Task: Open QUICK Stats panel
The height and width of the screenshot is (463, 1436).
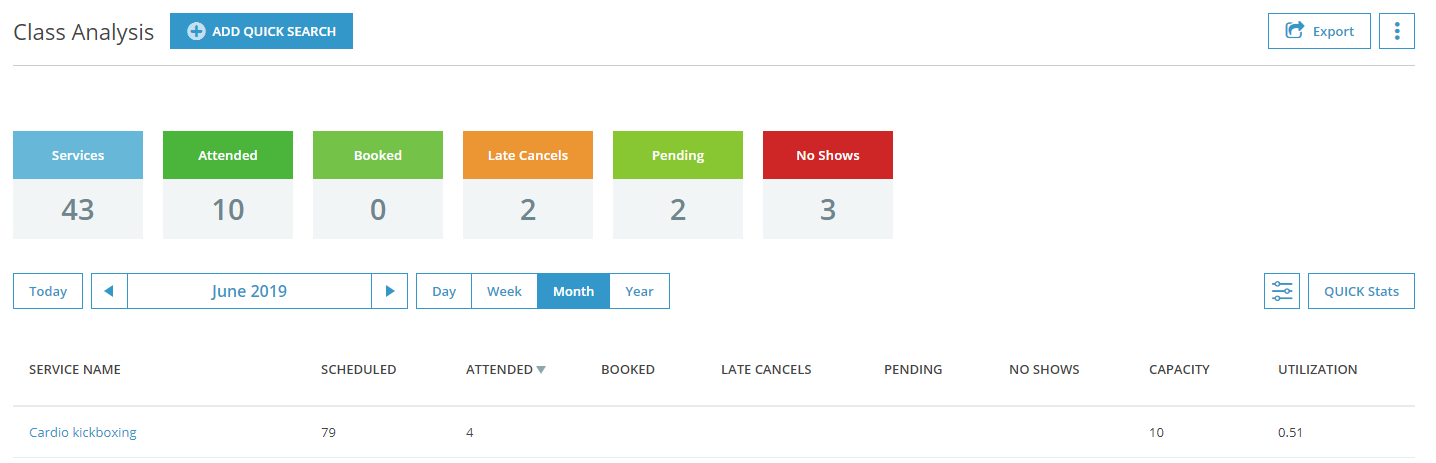Action: point(1361,291)
